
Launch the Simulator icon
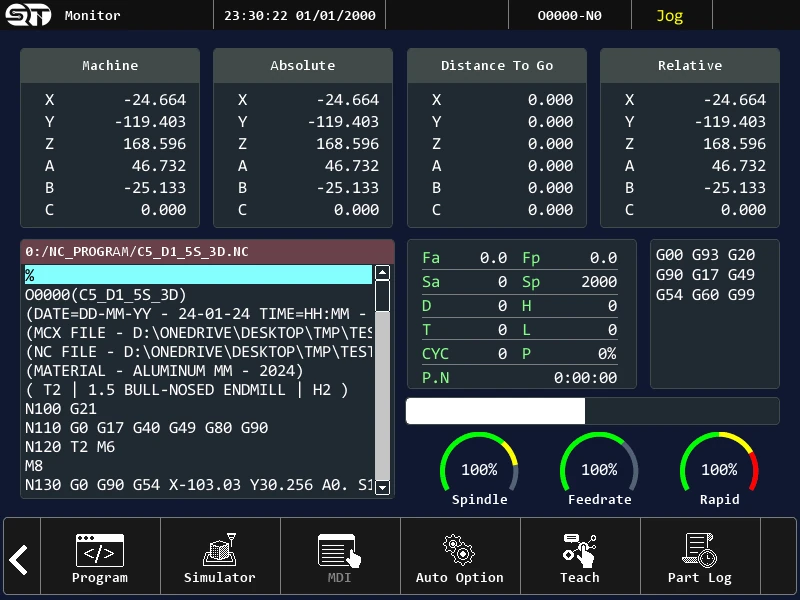[219, 550]
